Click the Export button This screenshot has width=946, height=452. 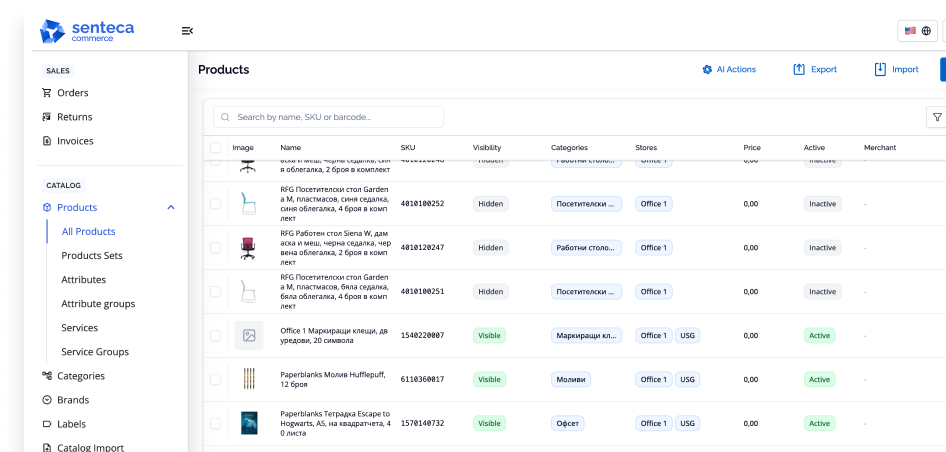click(x=815, y=70)
